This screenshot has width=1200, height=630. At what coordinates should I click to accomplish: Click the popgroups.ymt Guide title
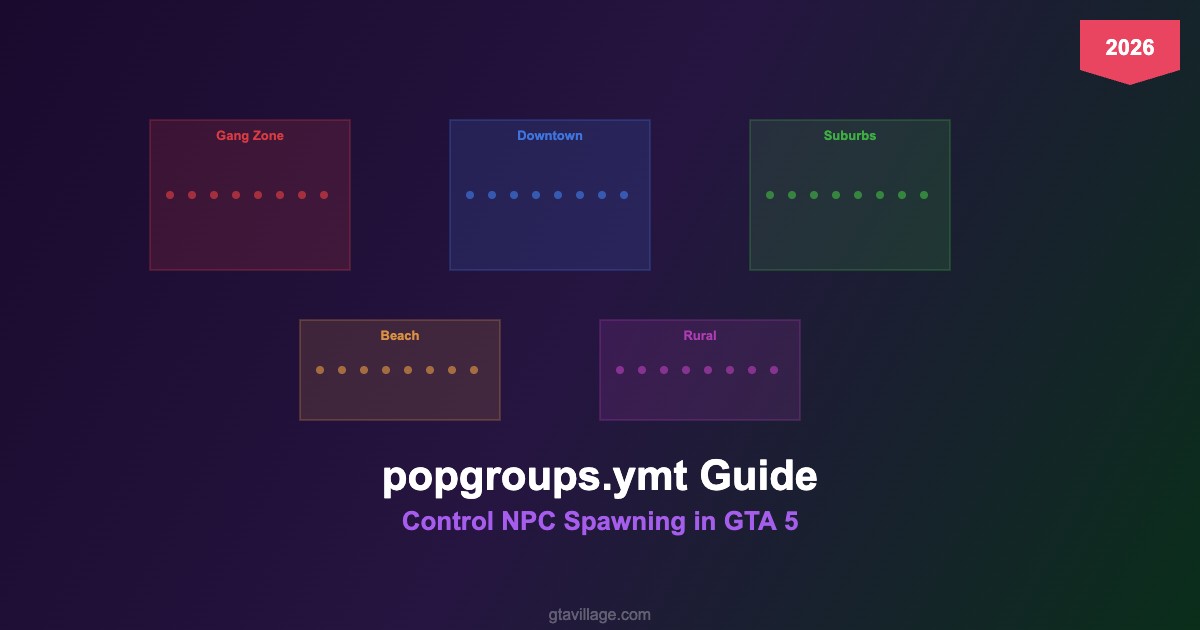click(x=600, y=477)
